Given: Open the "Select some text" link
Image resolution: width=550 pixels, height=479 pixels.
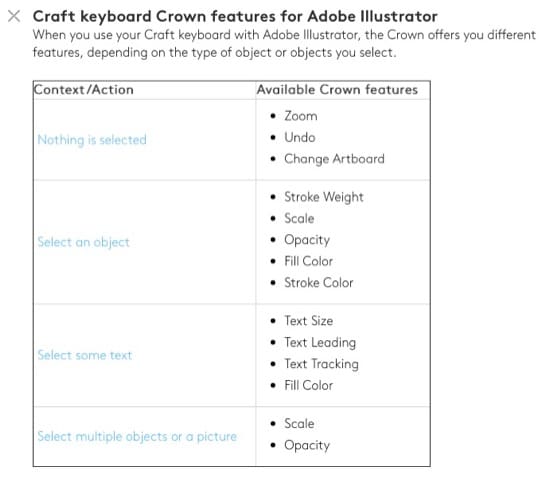Looking at the screenshot, I should (x=85, y=355).
